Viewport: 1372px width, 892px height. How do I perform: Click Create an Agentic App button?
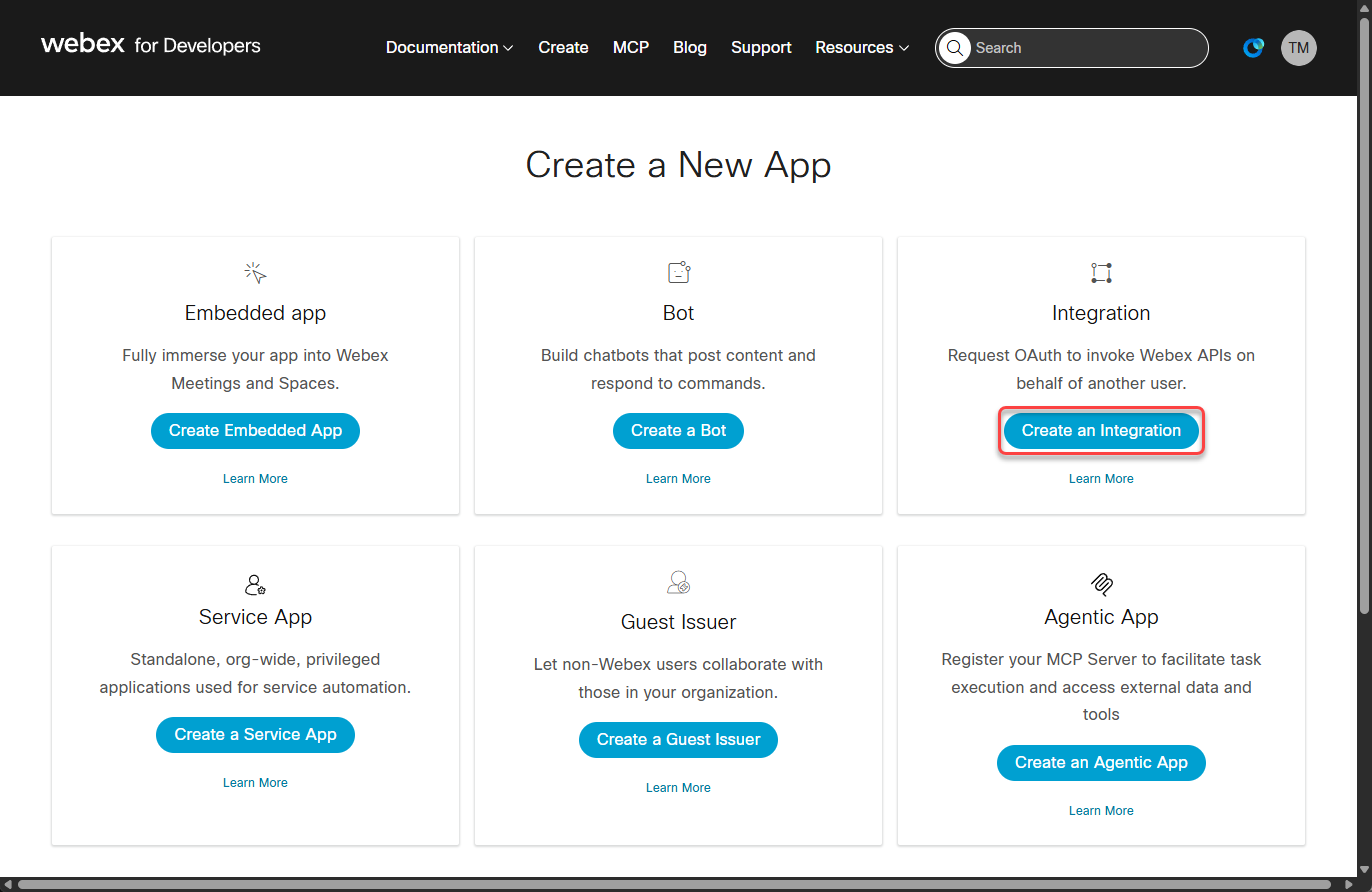[1101, 762]
